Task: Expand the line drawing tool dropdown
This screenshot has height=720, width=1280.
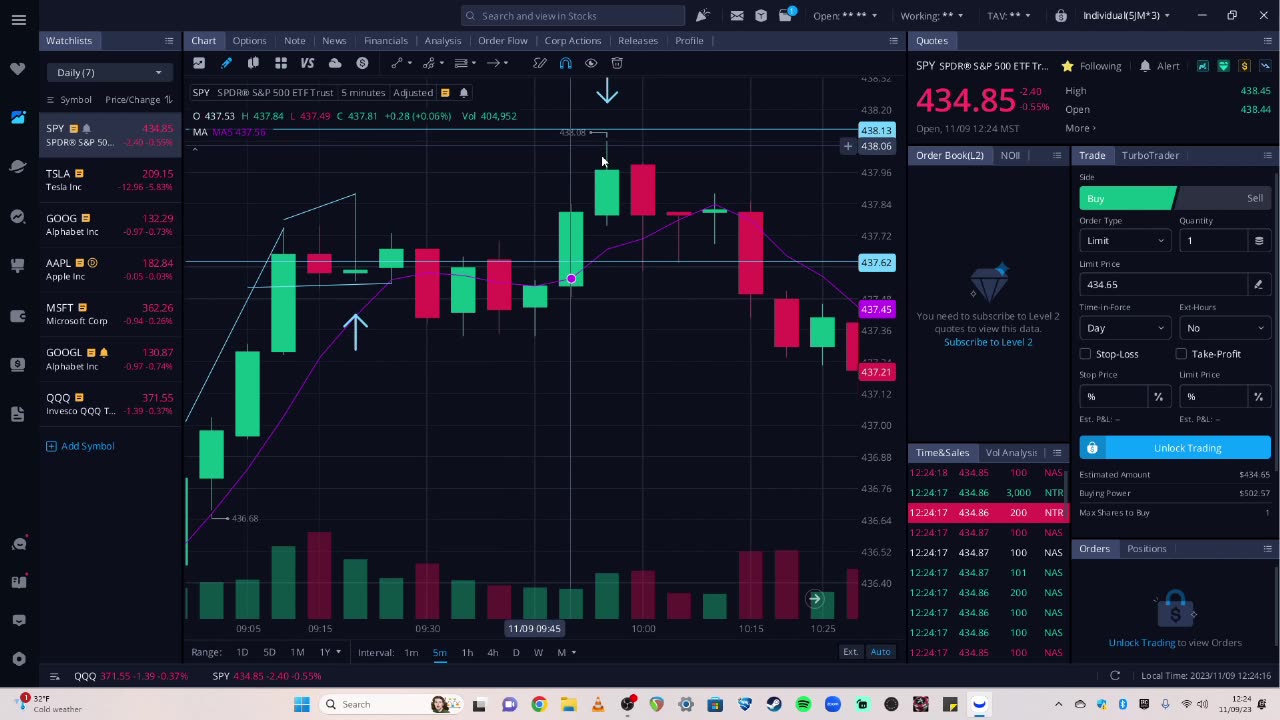Action: coord(410,63)
